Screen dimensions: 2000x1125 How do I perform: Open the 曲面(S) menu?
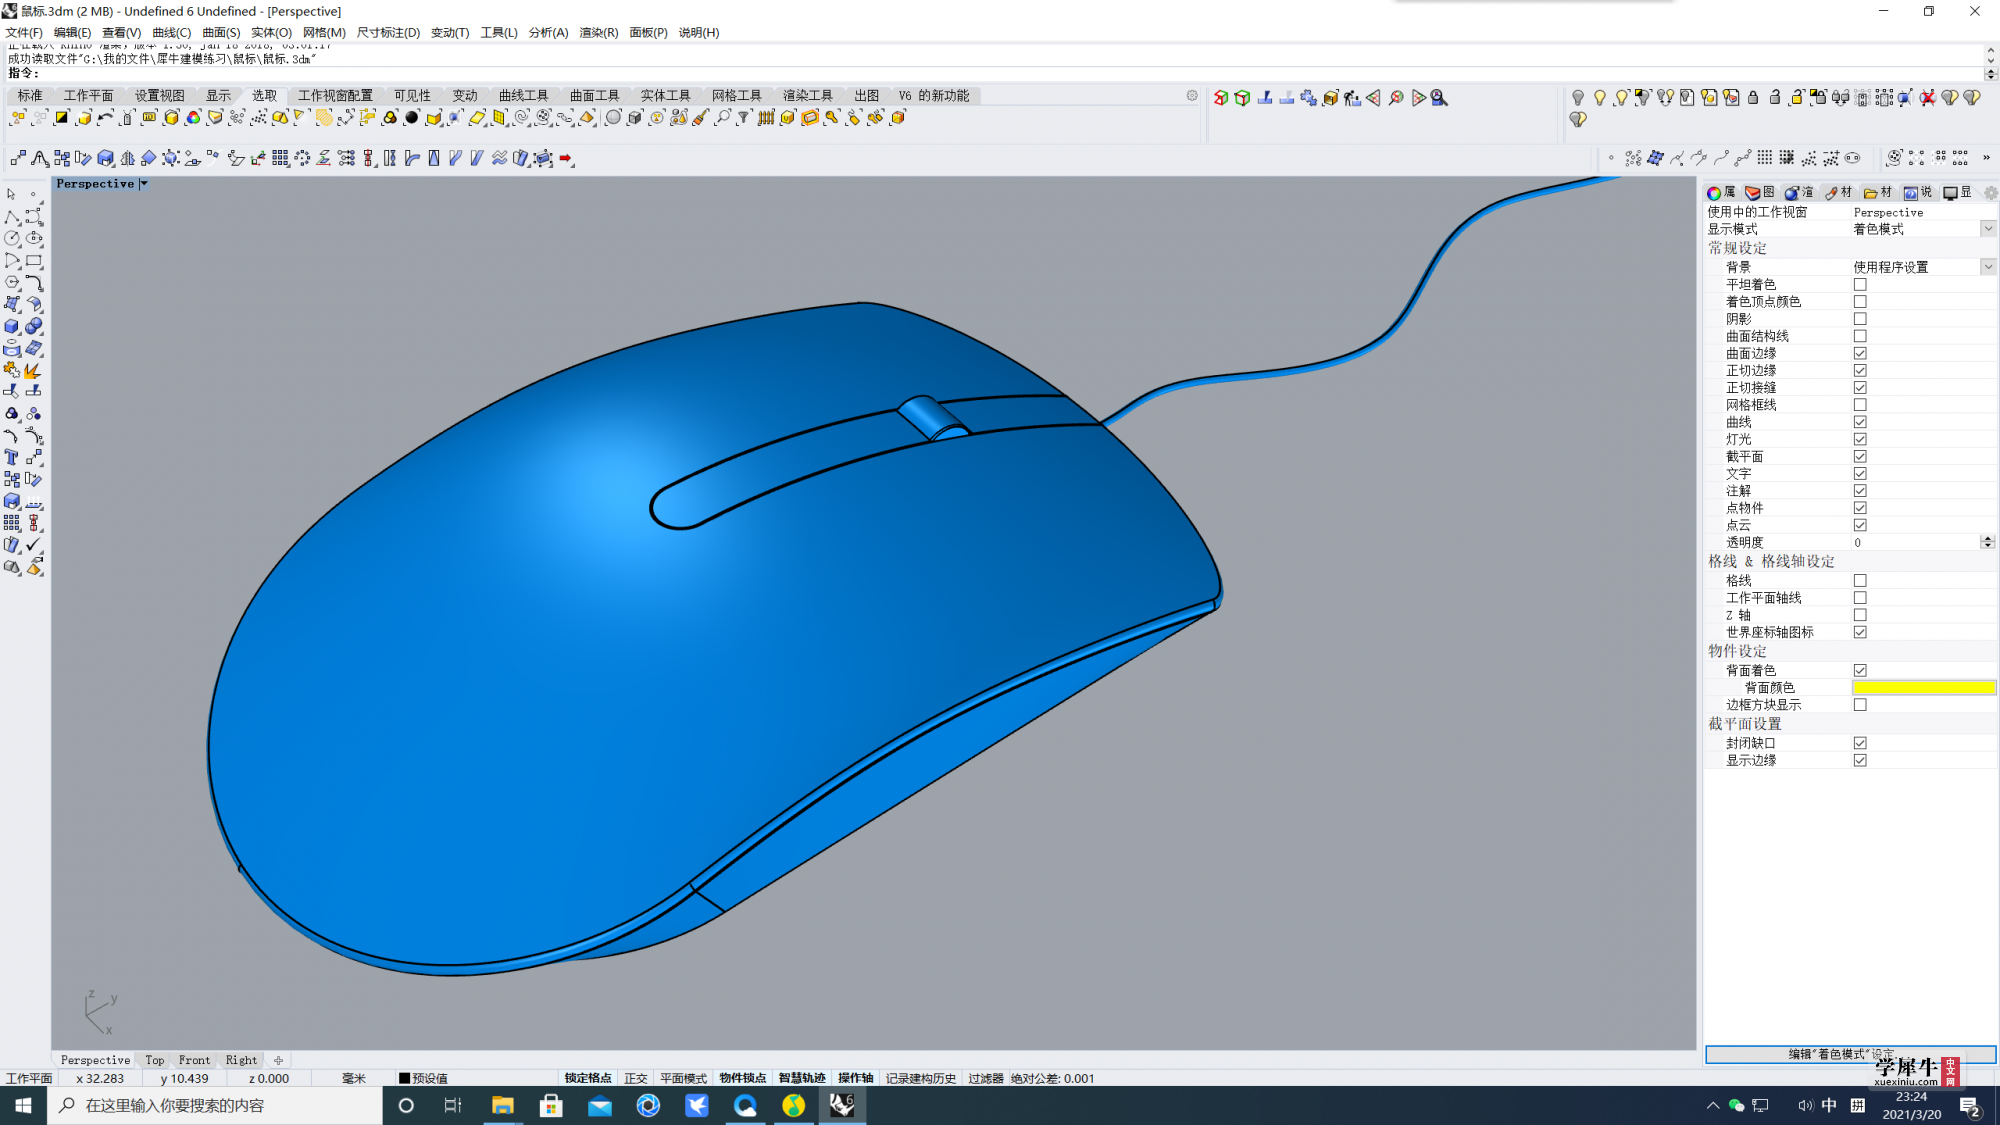(x=221, y=33)
